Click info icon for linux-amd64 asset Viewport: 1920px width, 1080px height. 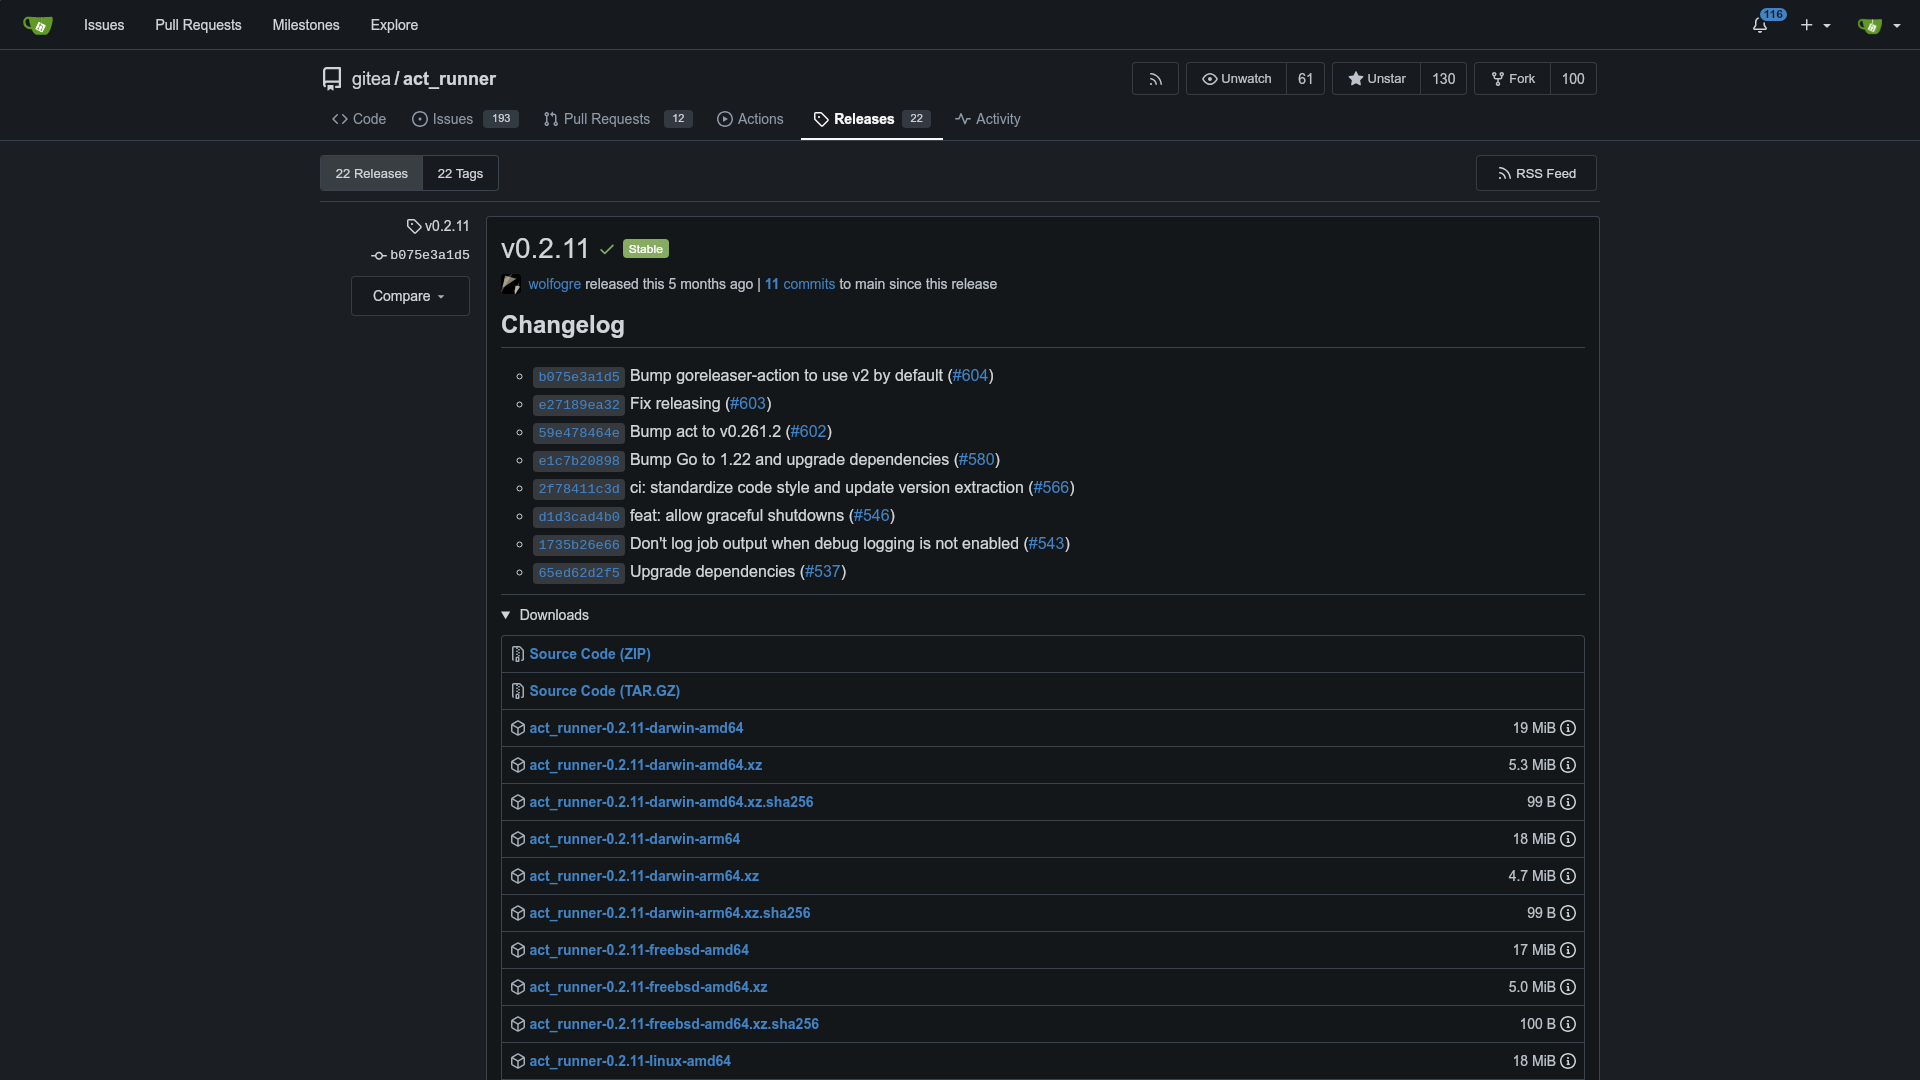click(1568, 1061)
